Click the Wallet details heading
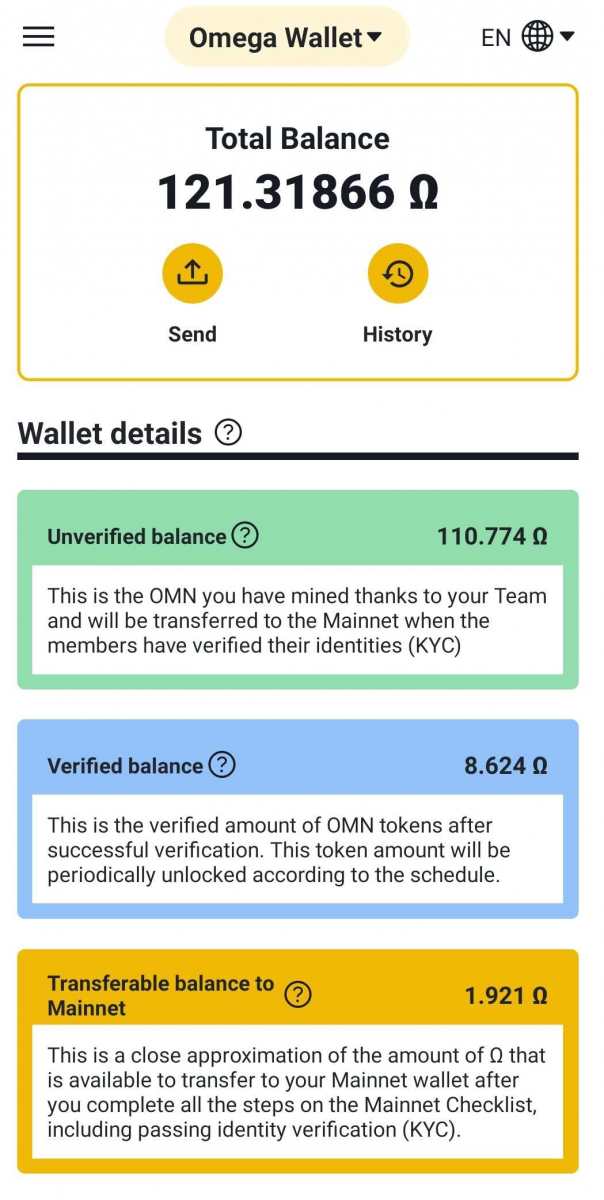This screenshot has width=604, height=1200. 110,434
